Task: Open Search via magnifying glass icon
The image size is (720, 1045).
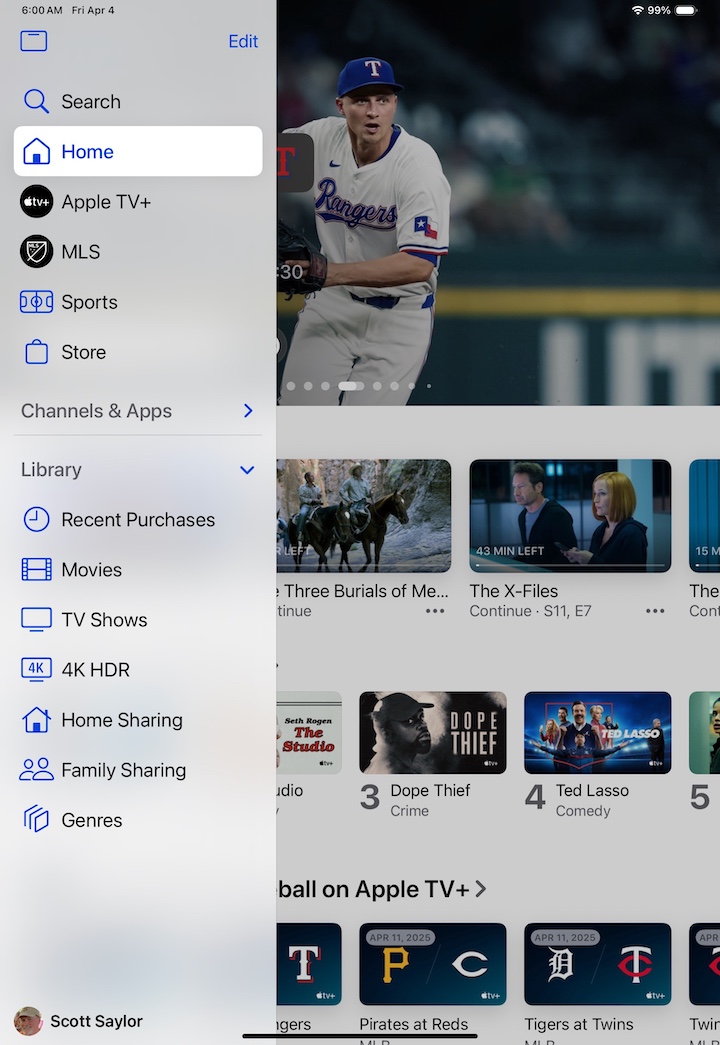Action: click(x=36, y=101)
